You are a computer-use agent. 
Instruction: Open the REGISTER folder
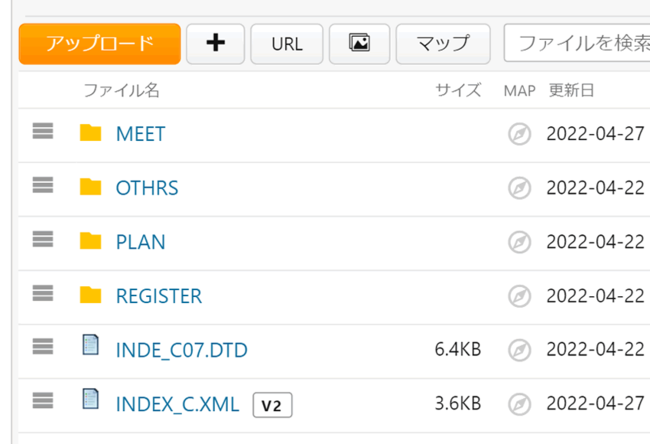[159, 296]
